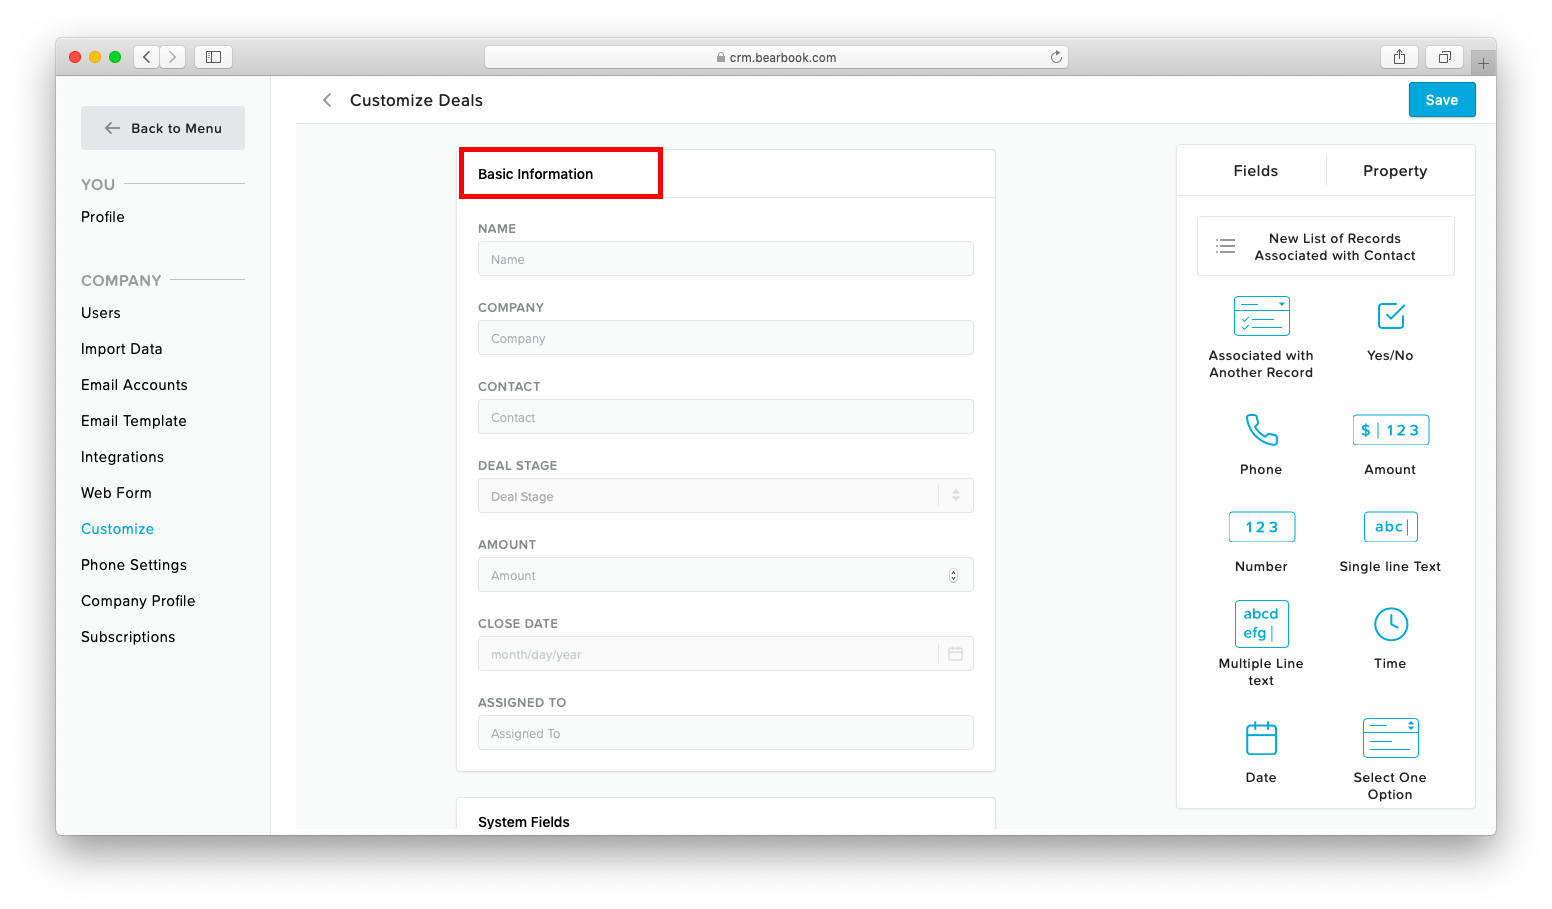1552x909 pixels.
Task: Open Integrations in the sidebar
Action: (x=122, y=457)
